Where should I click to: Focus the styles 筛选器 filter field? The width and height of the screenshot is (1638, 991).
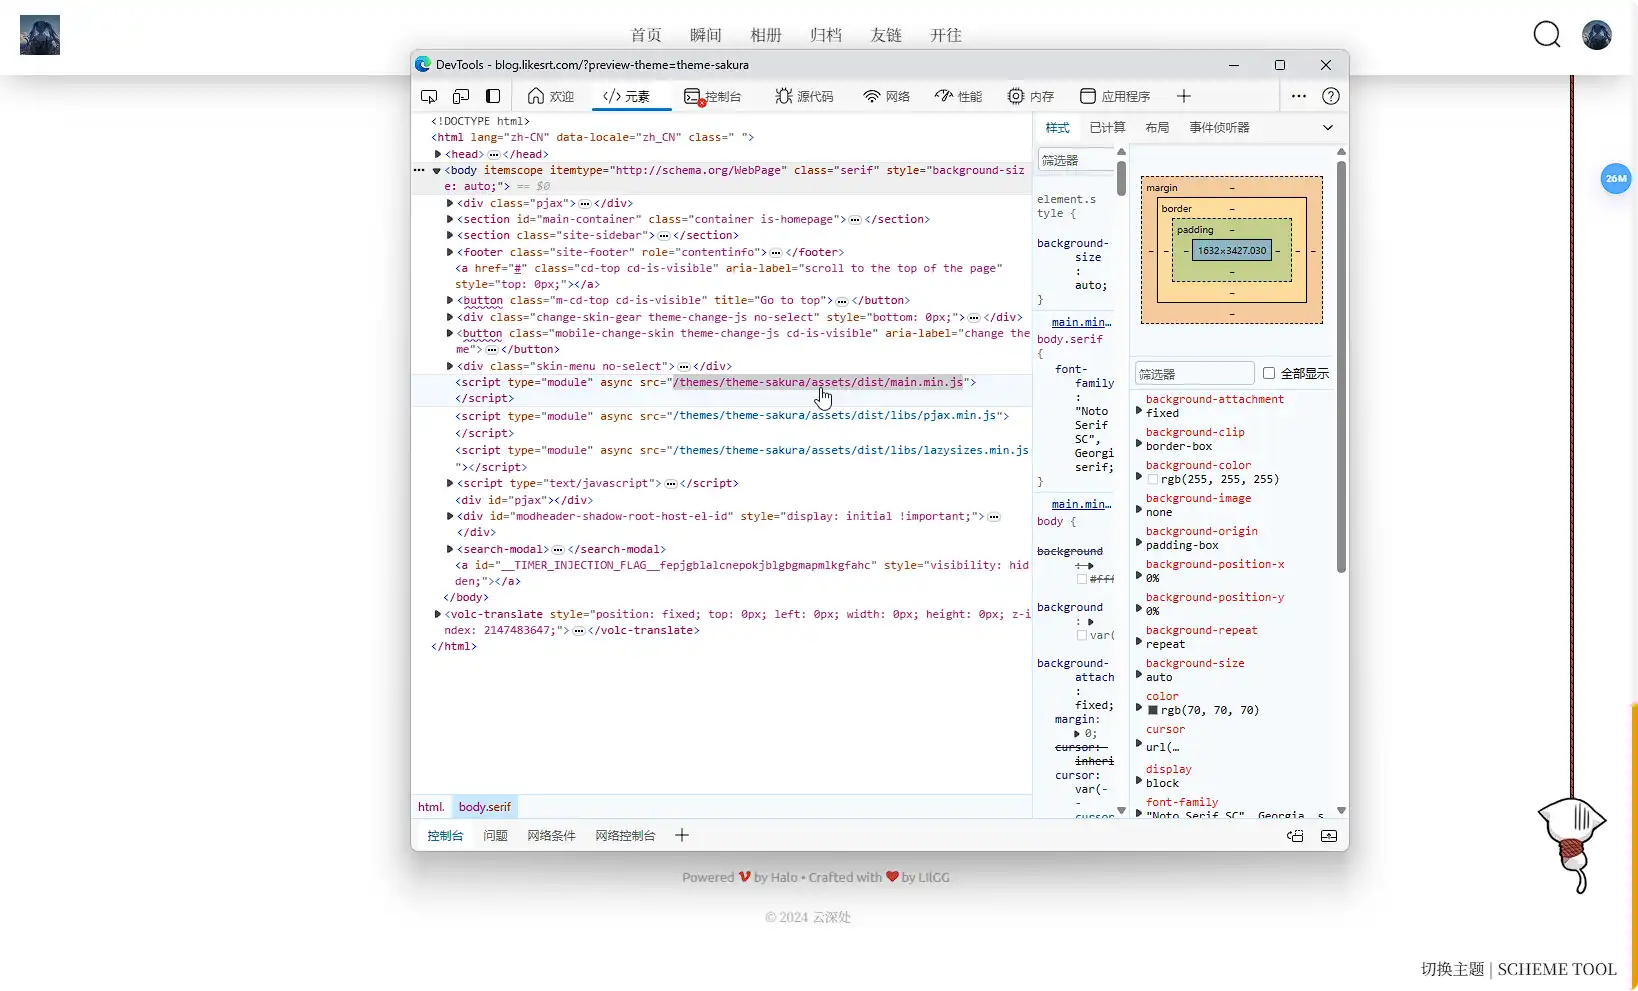coord(1075,160)
